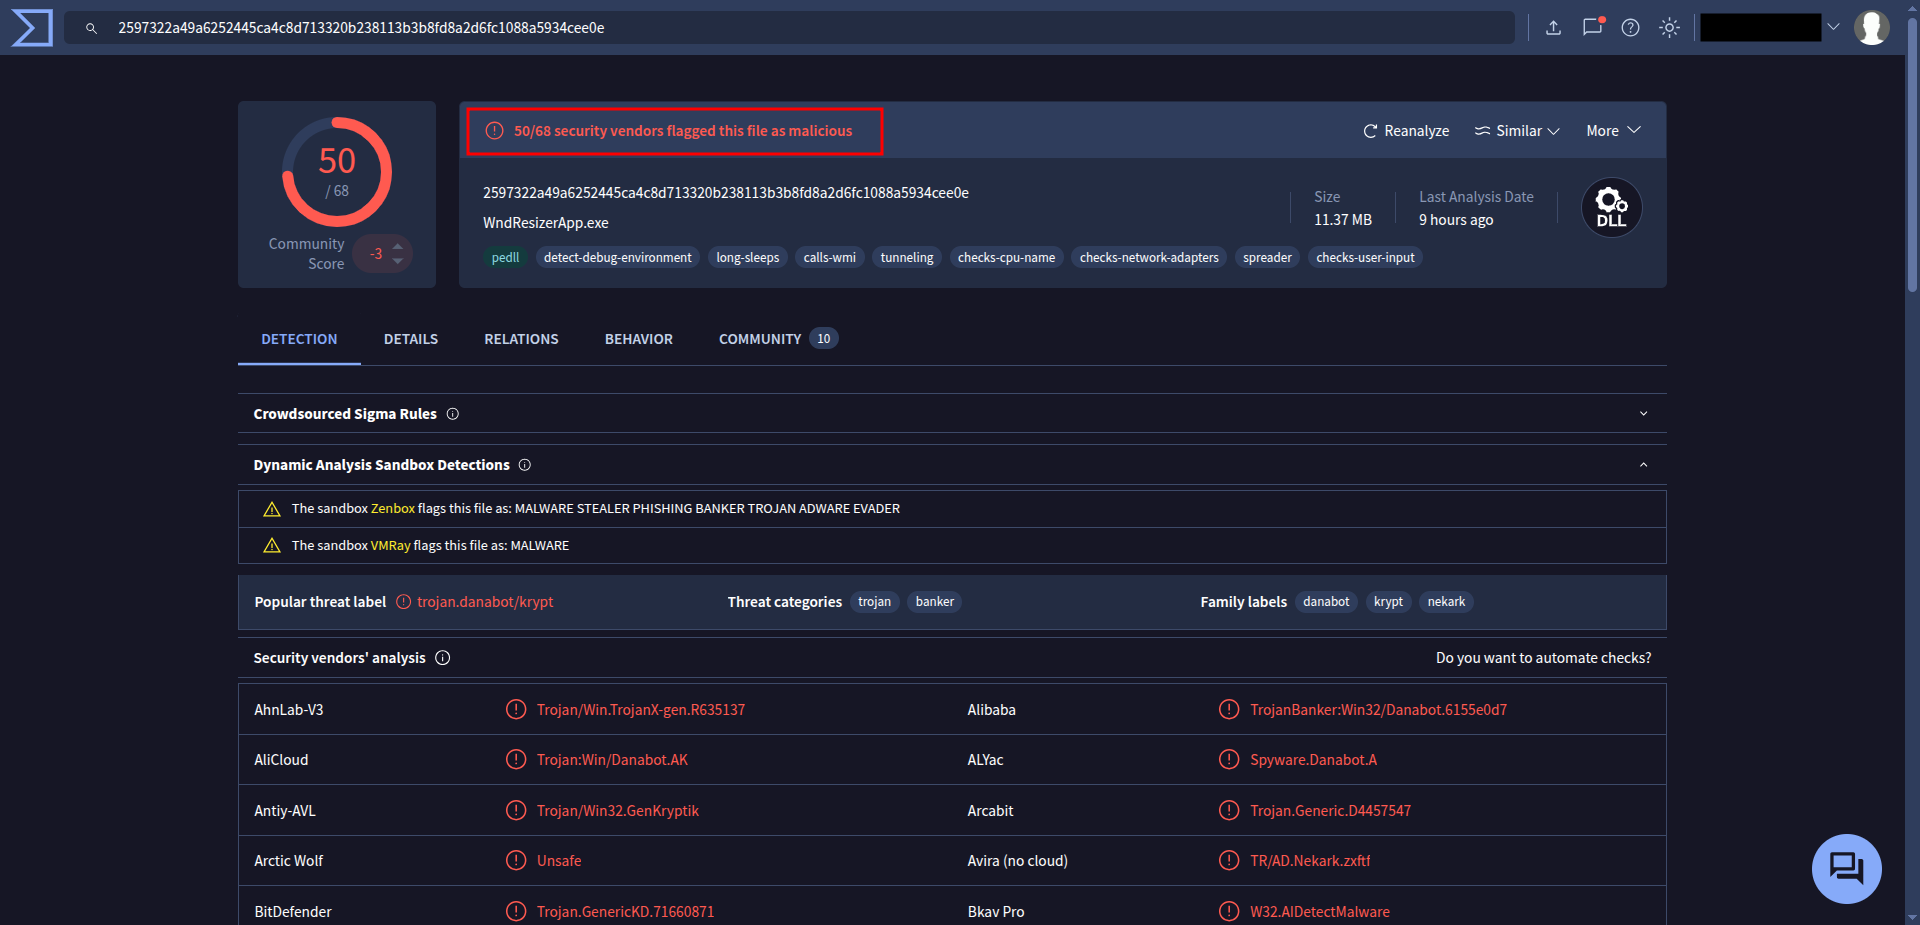Expand the Crowdsourced Sigma Rules section
This screenshot has height=925, width=1920.
click(1643, 413)
